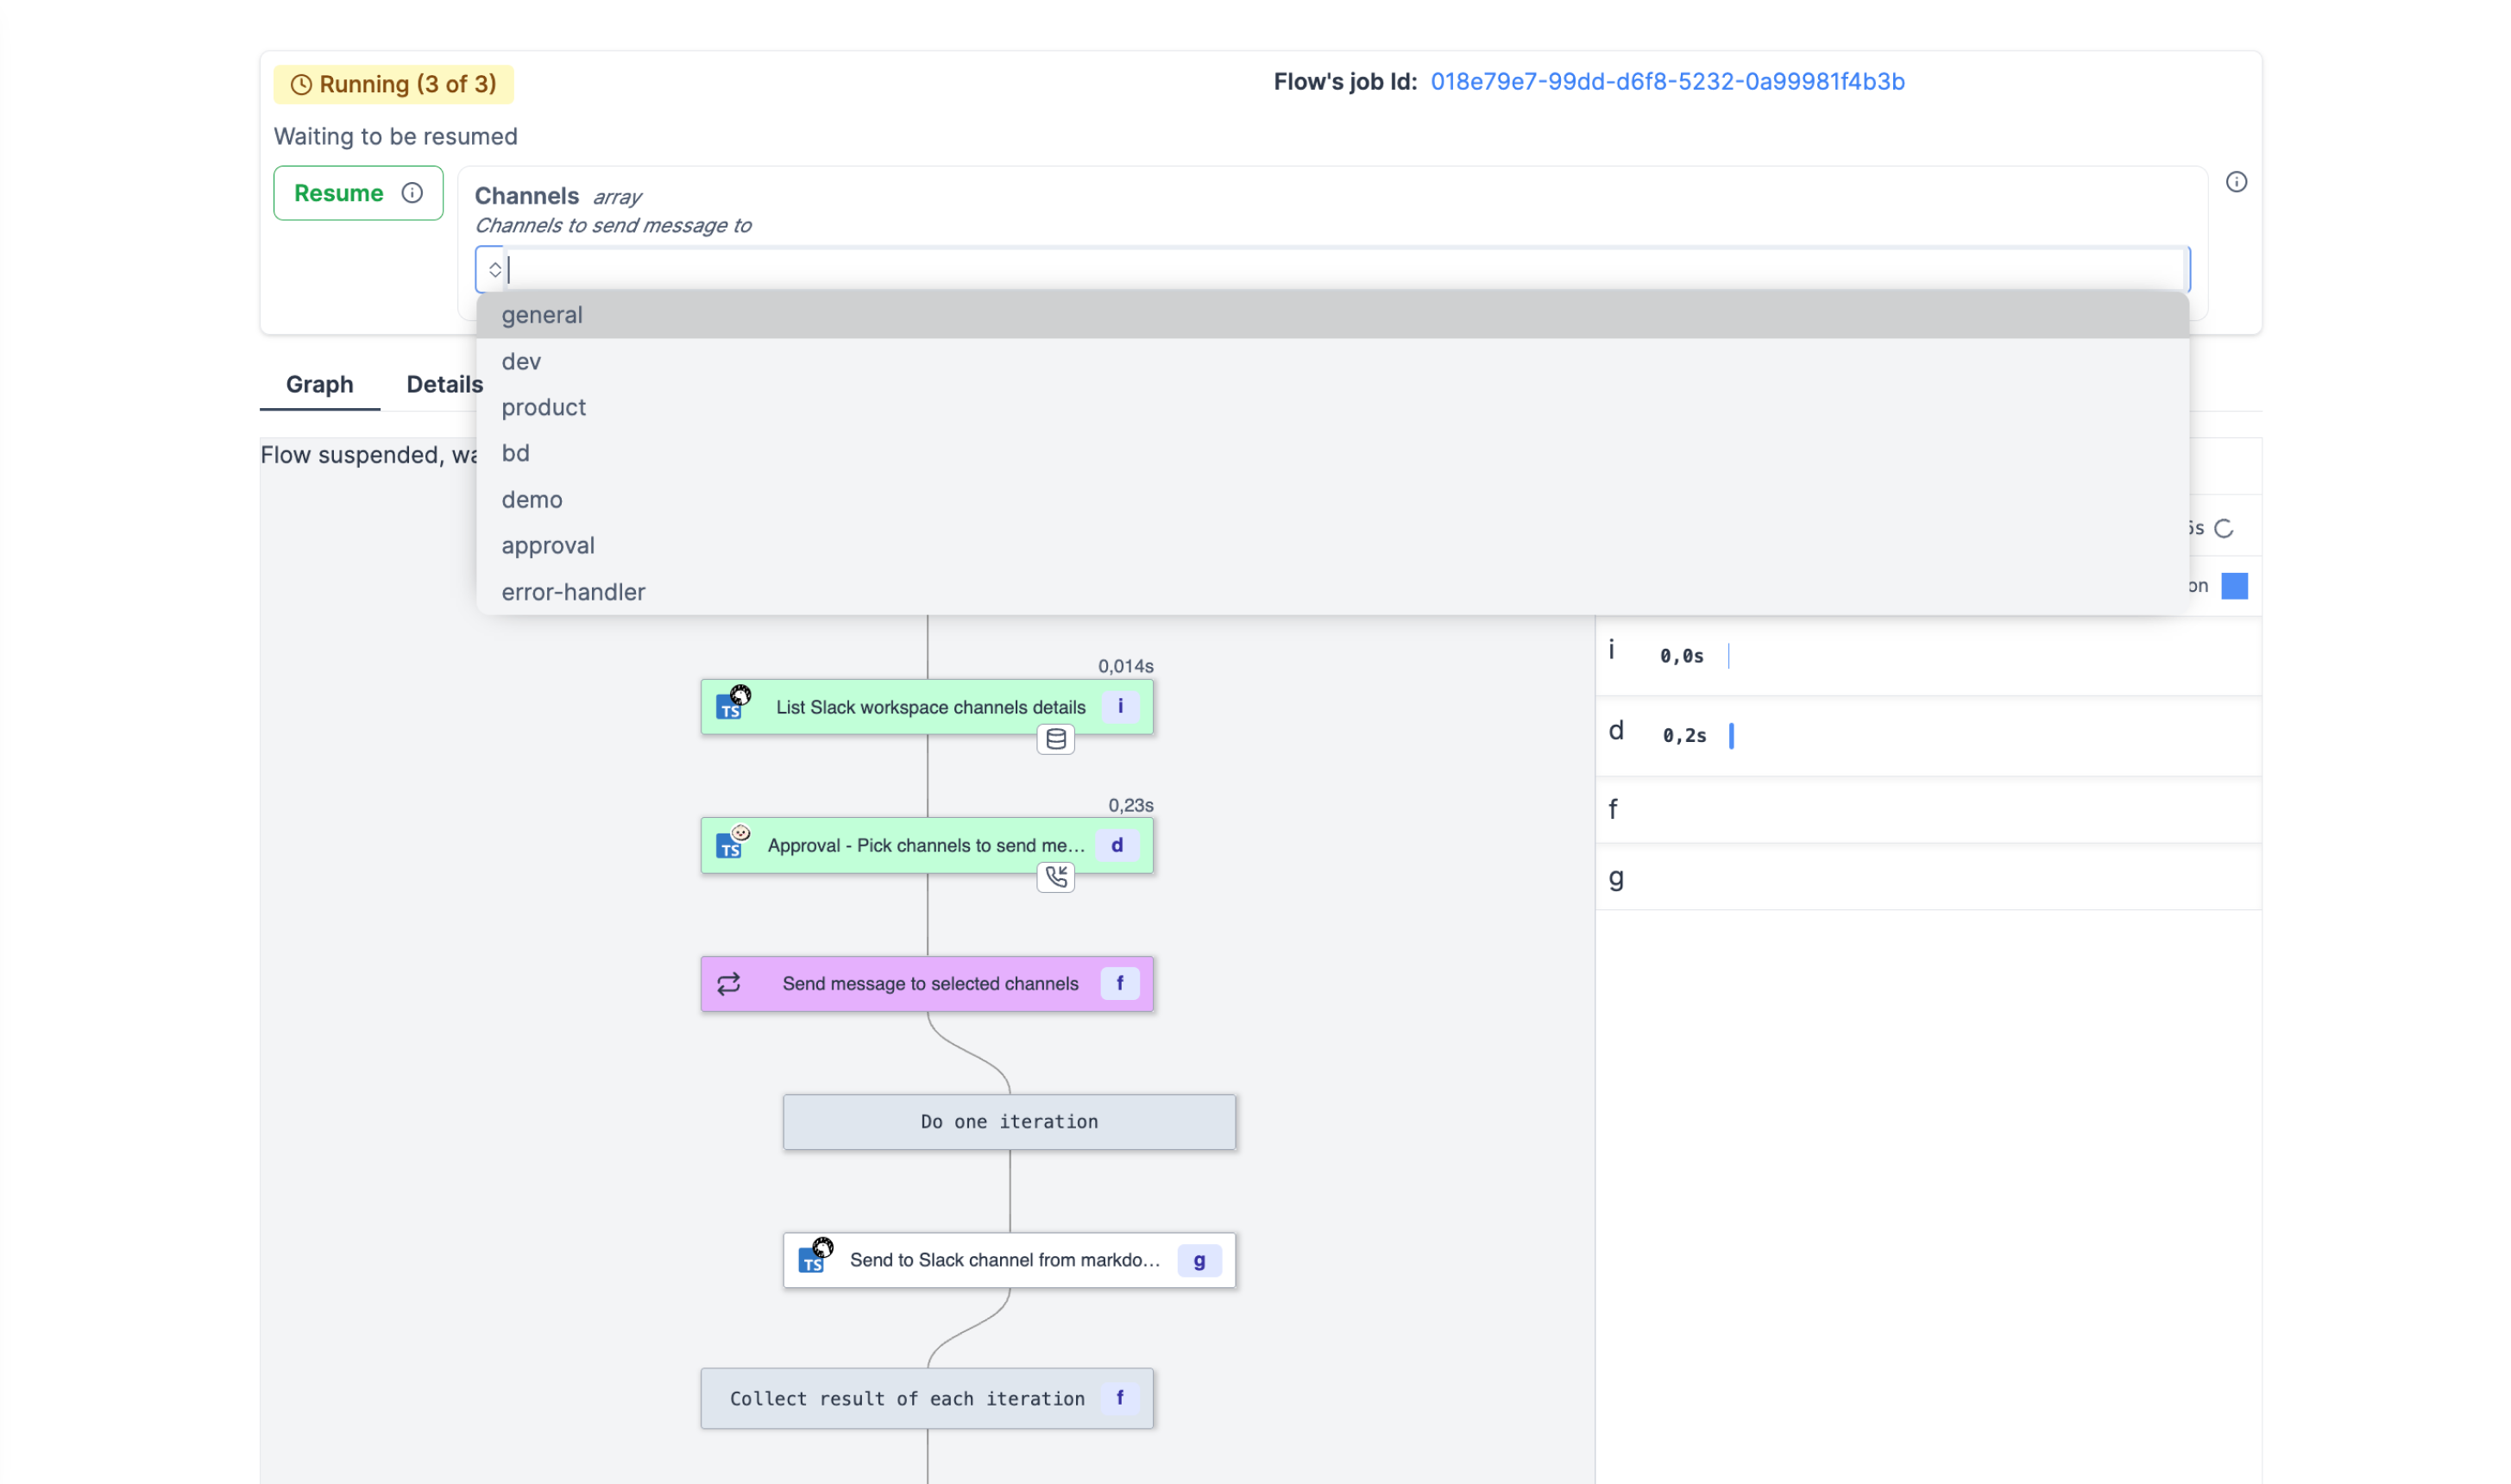The image size is (2511, 1484).
Task: Open the Flow's job Id link
Action: tap(1667, 82)
